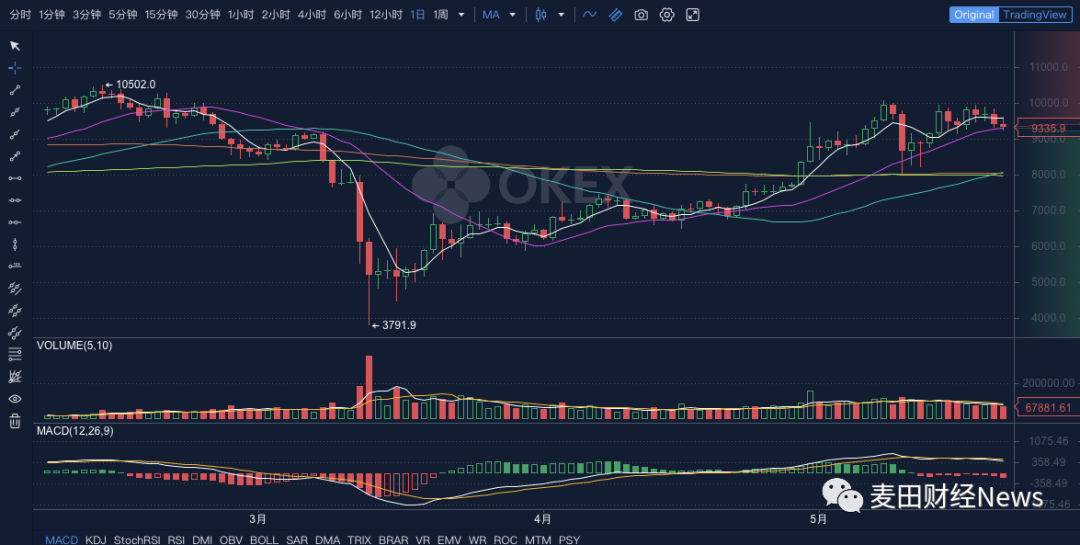Click the 9335.9 current price label

click(x=1048, y=128)
